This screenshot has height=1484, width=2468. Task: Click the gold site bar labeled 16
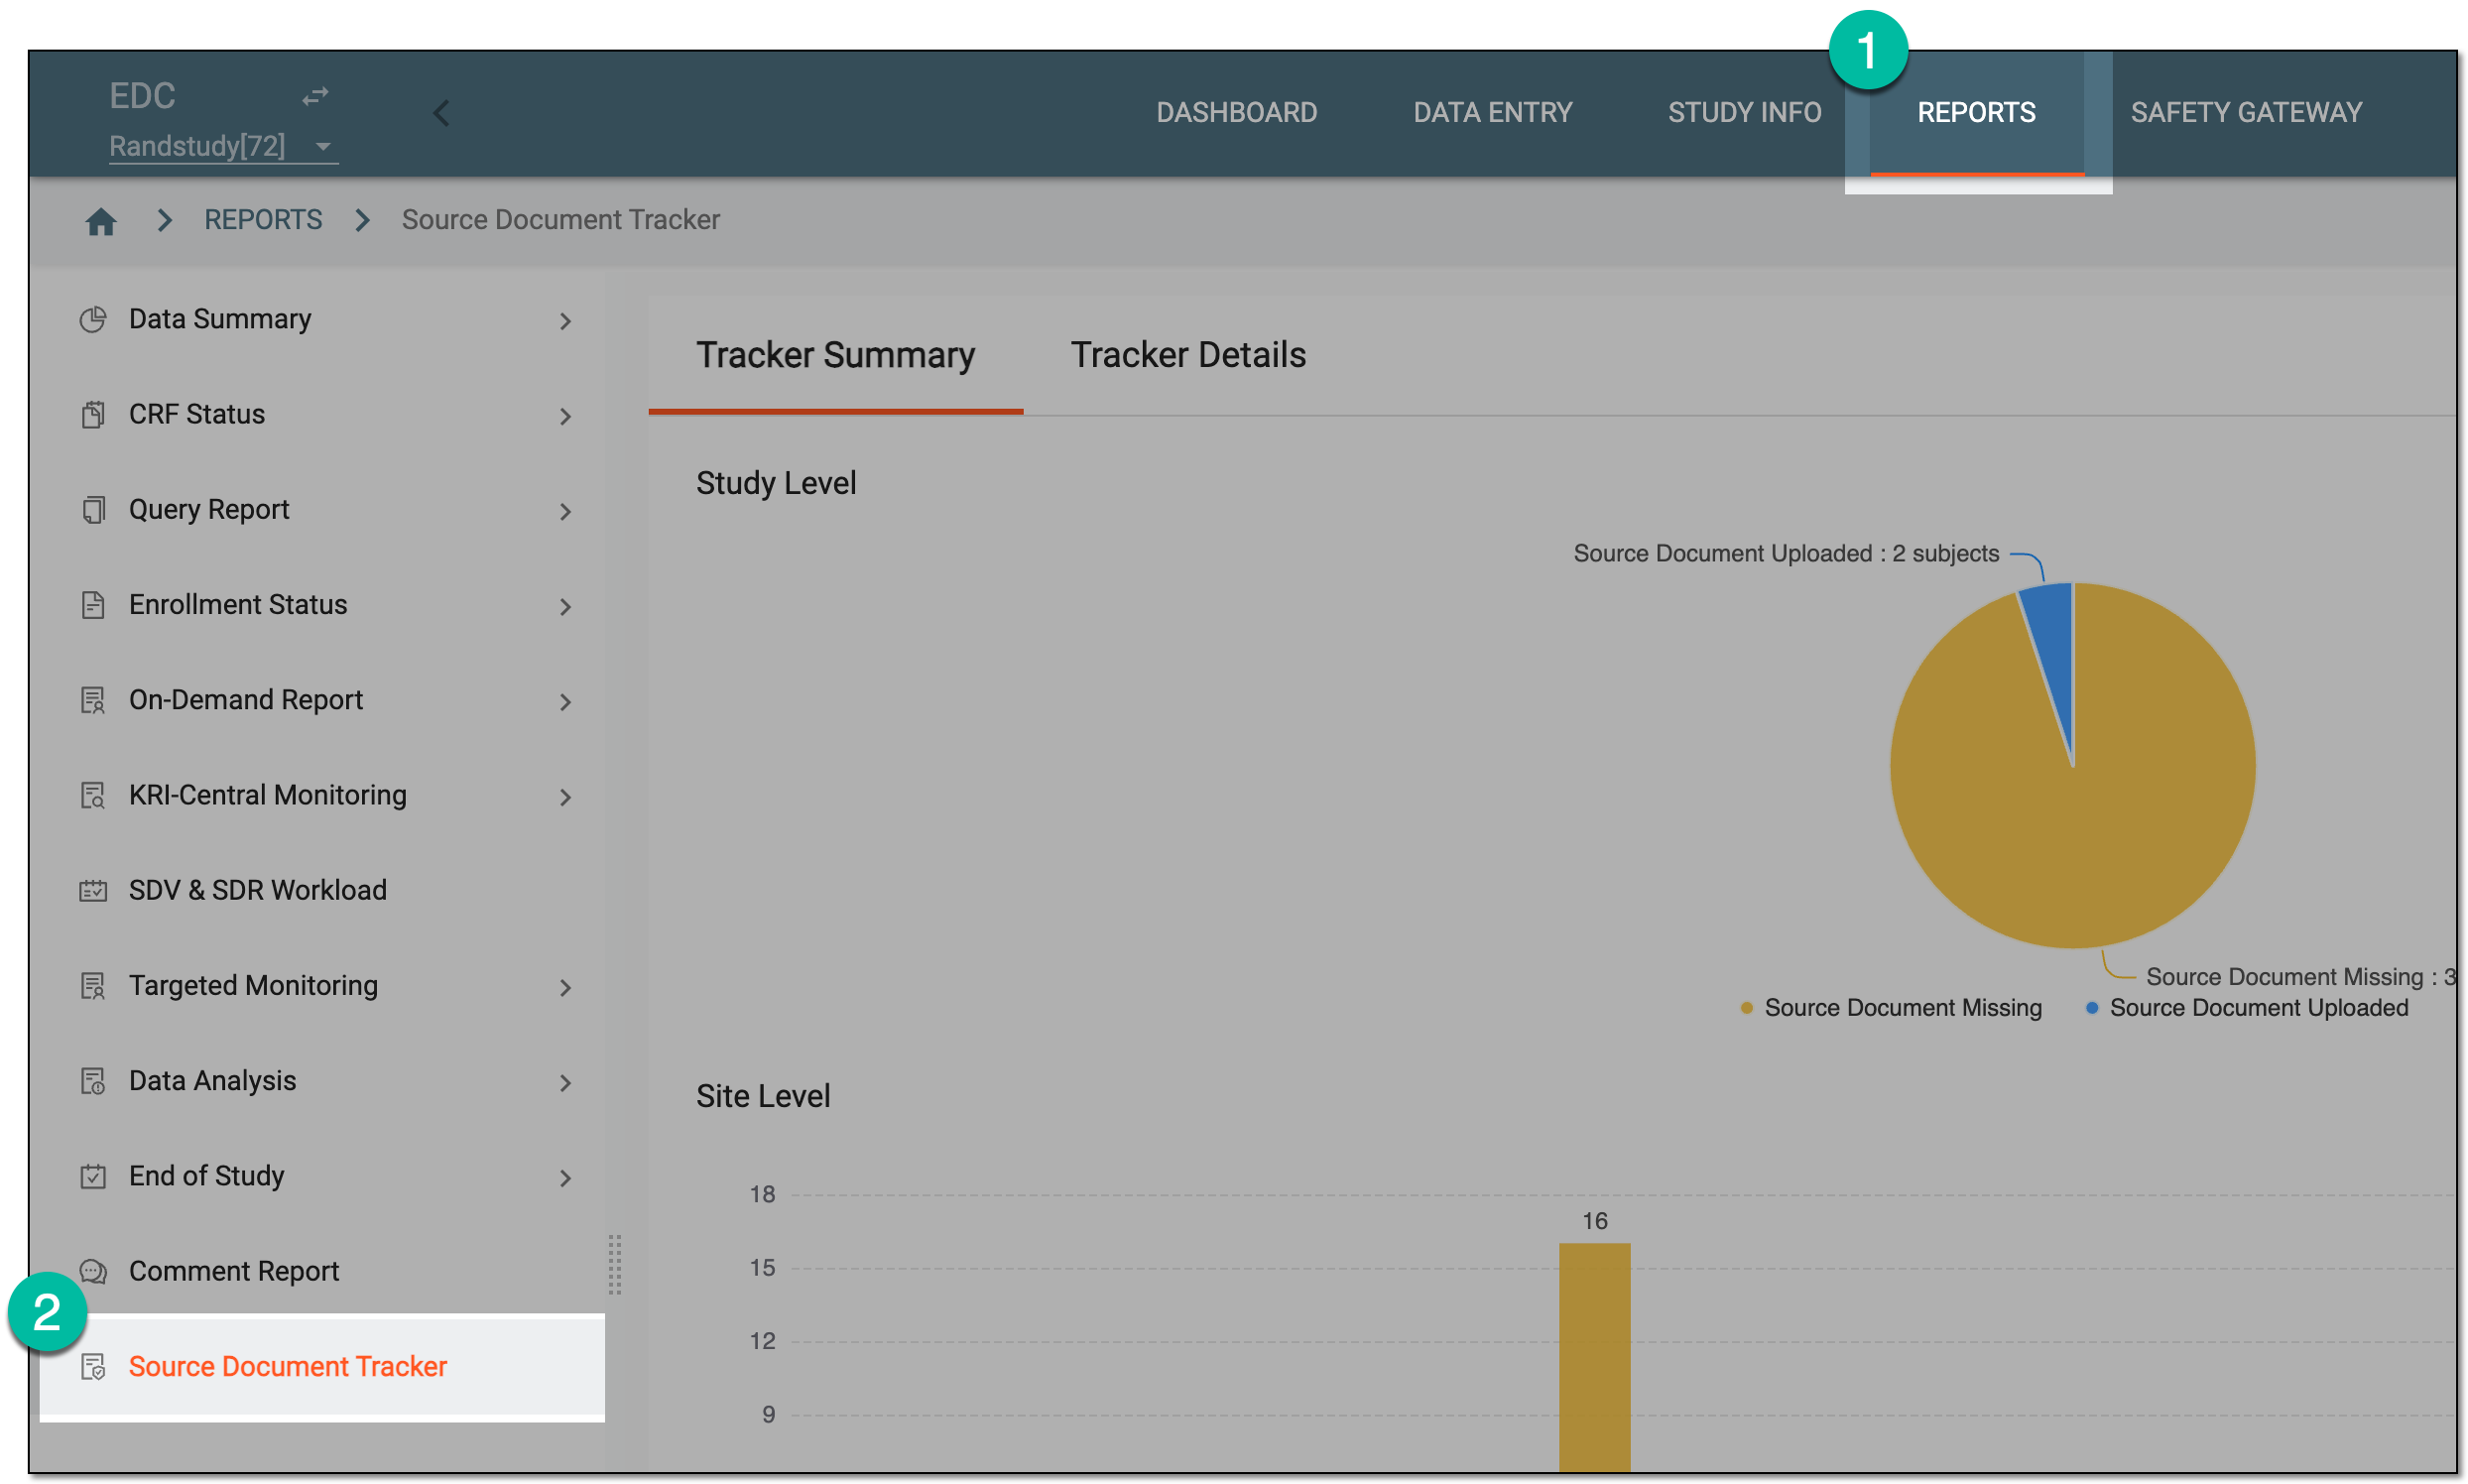[x=1594, y=1356]
